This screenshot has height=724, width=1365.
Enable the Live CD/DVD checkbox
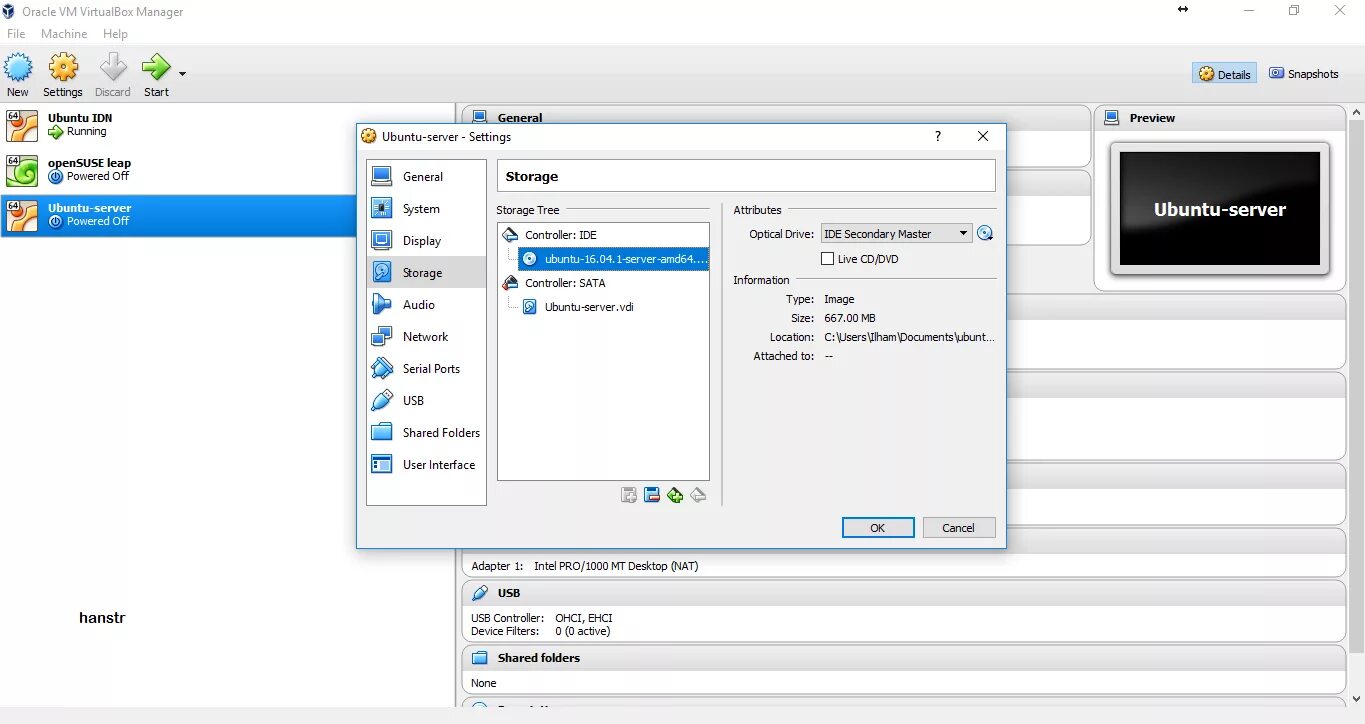pyautogui.click(x=827, y=259)
